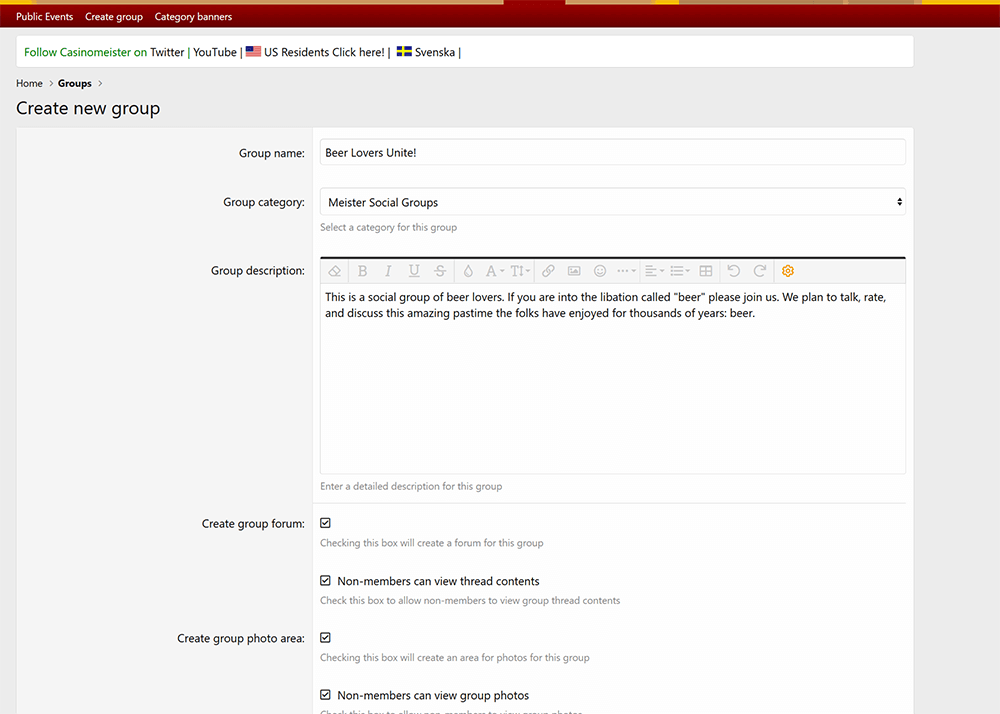Insert a link using chain icon
Screen dimensions: 1000x714
coord(548,271)
